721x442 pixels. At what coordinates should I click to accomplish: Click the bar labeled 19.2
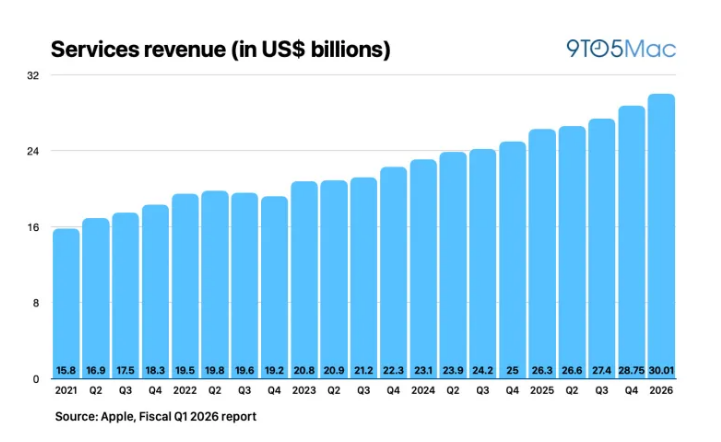[x=274, y=287]
